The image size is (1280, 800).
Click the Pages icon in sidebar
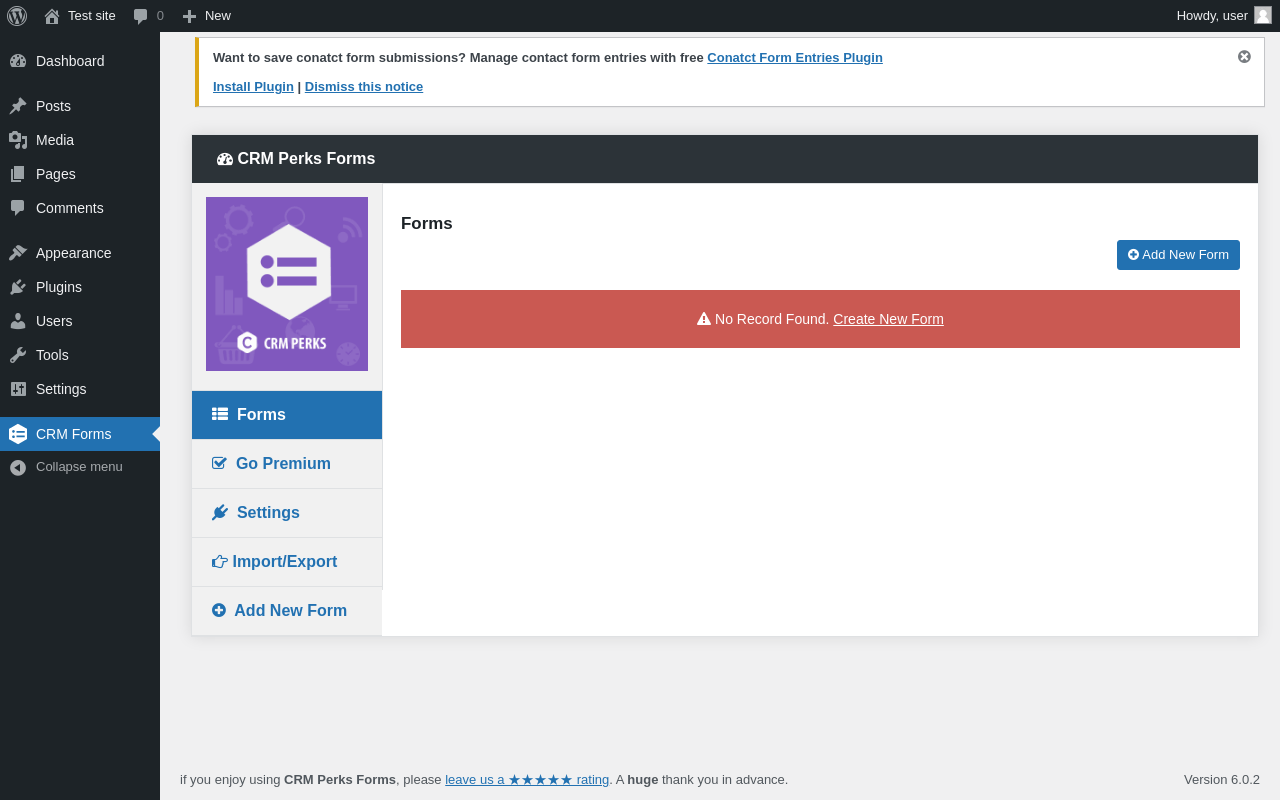pos(18,174)
